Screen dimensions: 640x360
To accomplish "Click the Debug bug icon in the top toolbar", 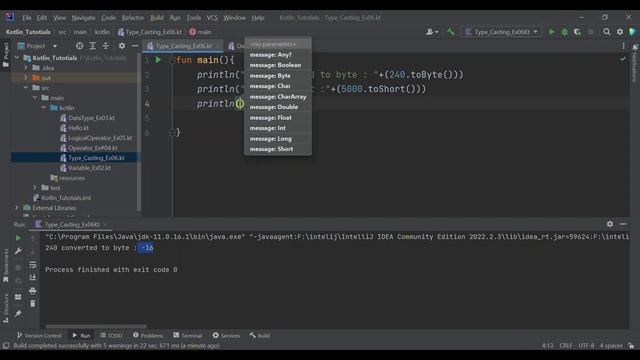I will point(564,32).
